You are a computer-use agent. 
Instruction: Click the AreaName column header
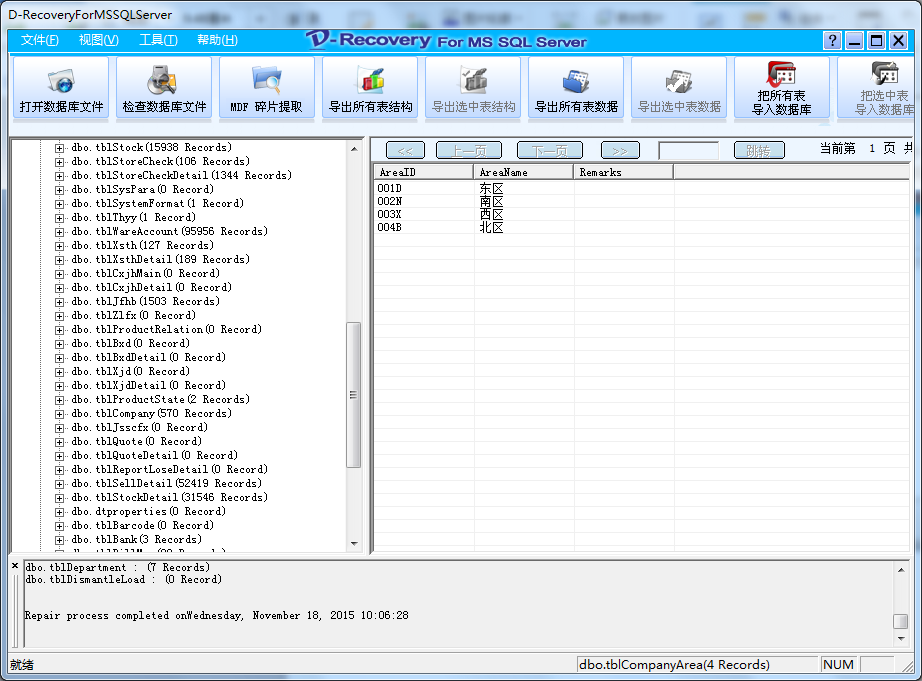523,172
